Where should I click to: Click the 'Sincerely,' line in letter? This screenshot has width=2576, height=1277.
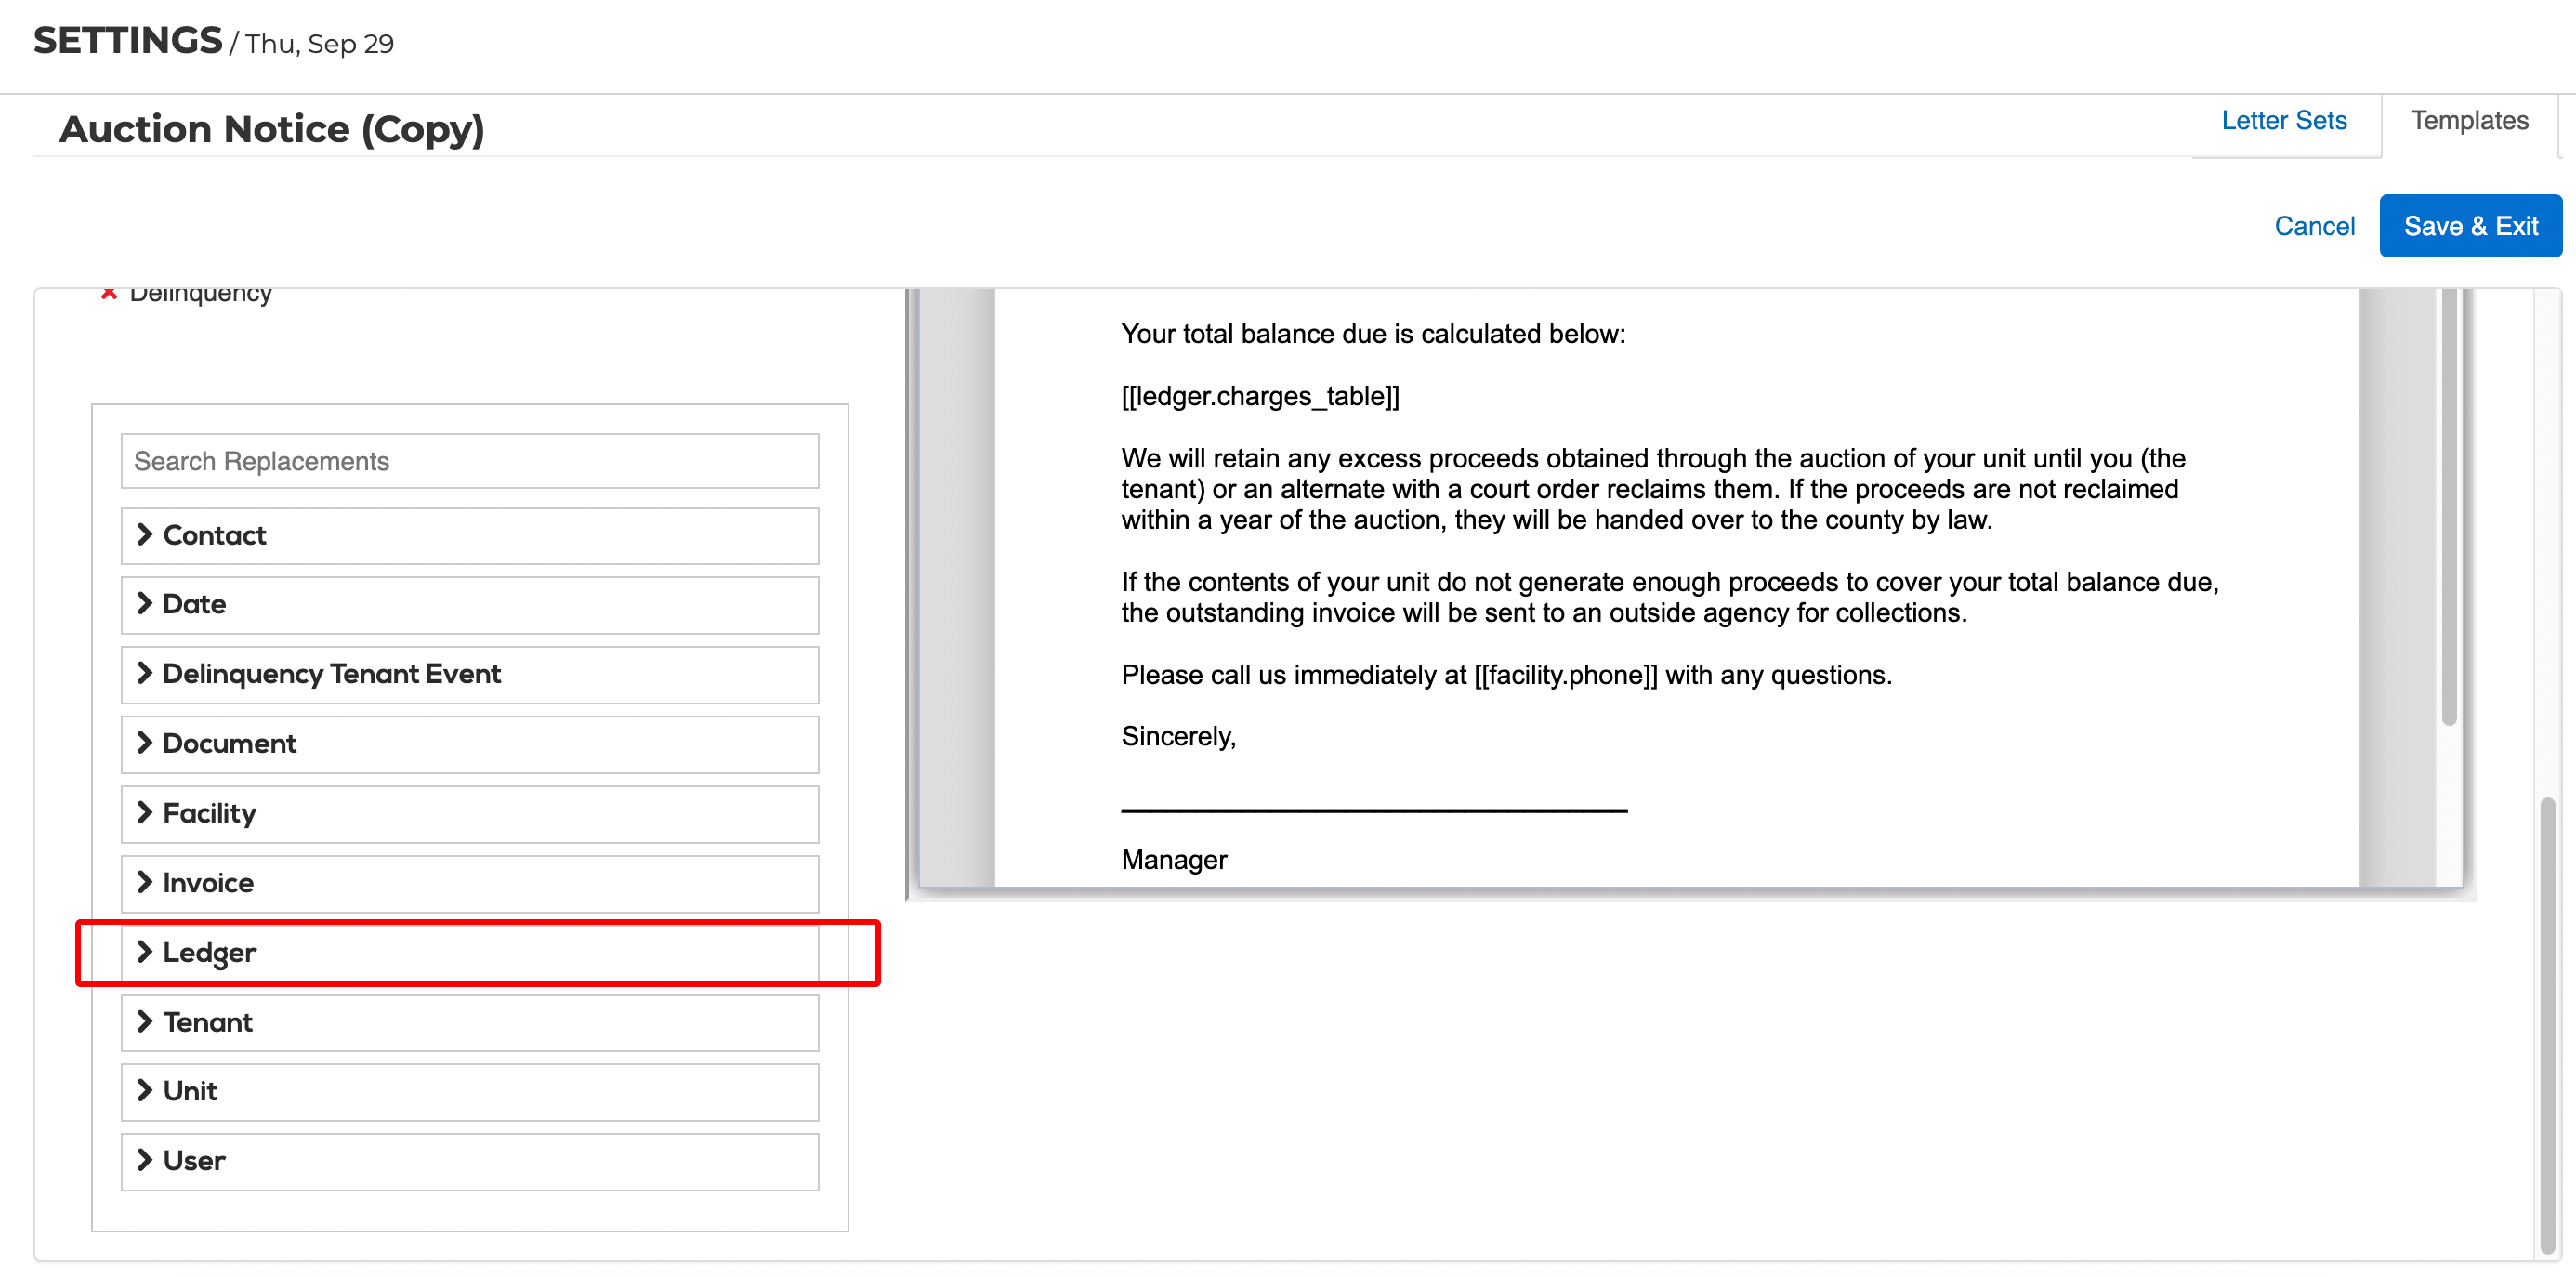pyautogui.click(x=1178, y=737)
